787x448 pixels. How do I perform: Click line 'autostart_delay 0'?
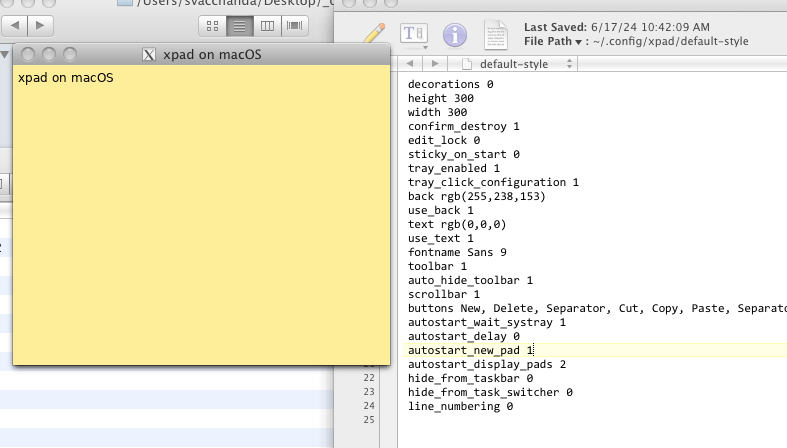pos(463,337)
